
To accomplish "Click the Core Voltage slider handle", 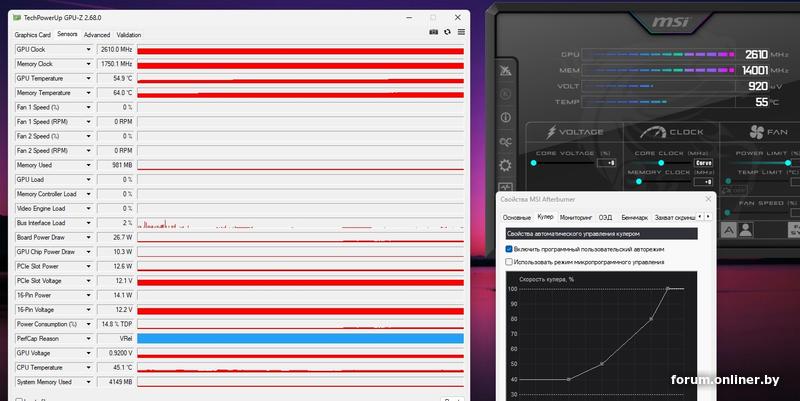I will (x=534, y=162).
